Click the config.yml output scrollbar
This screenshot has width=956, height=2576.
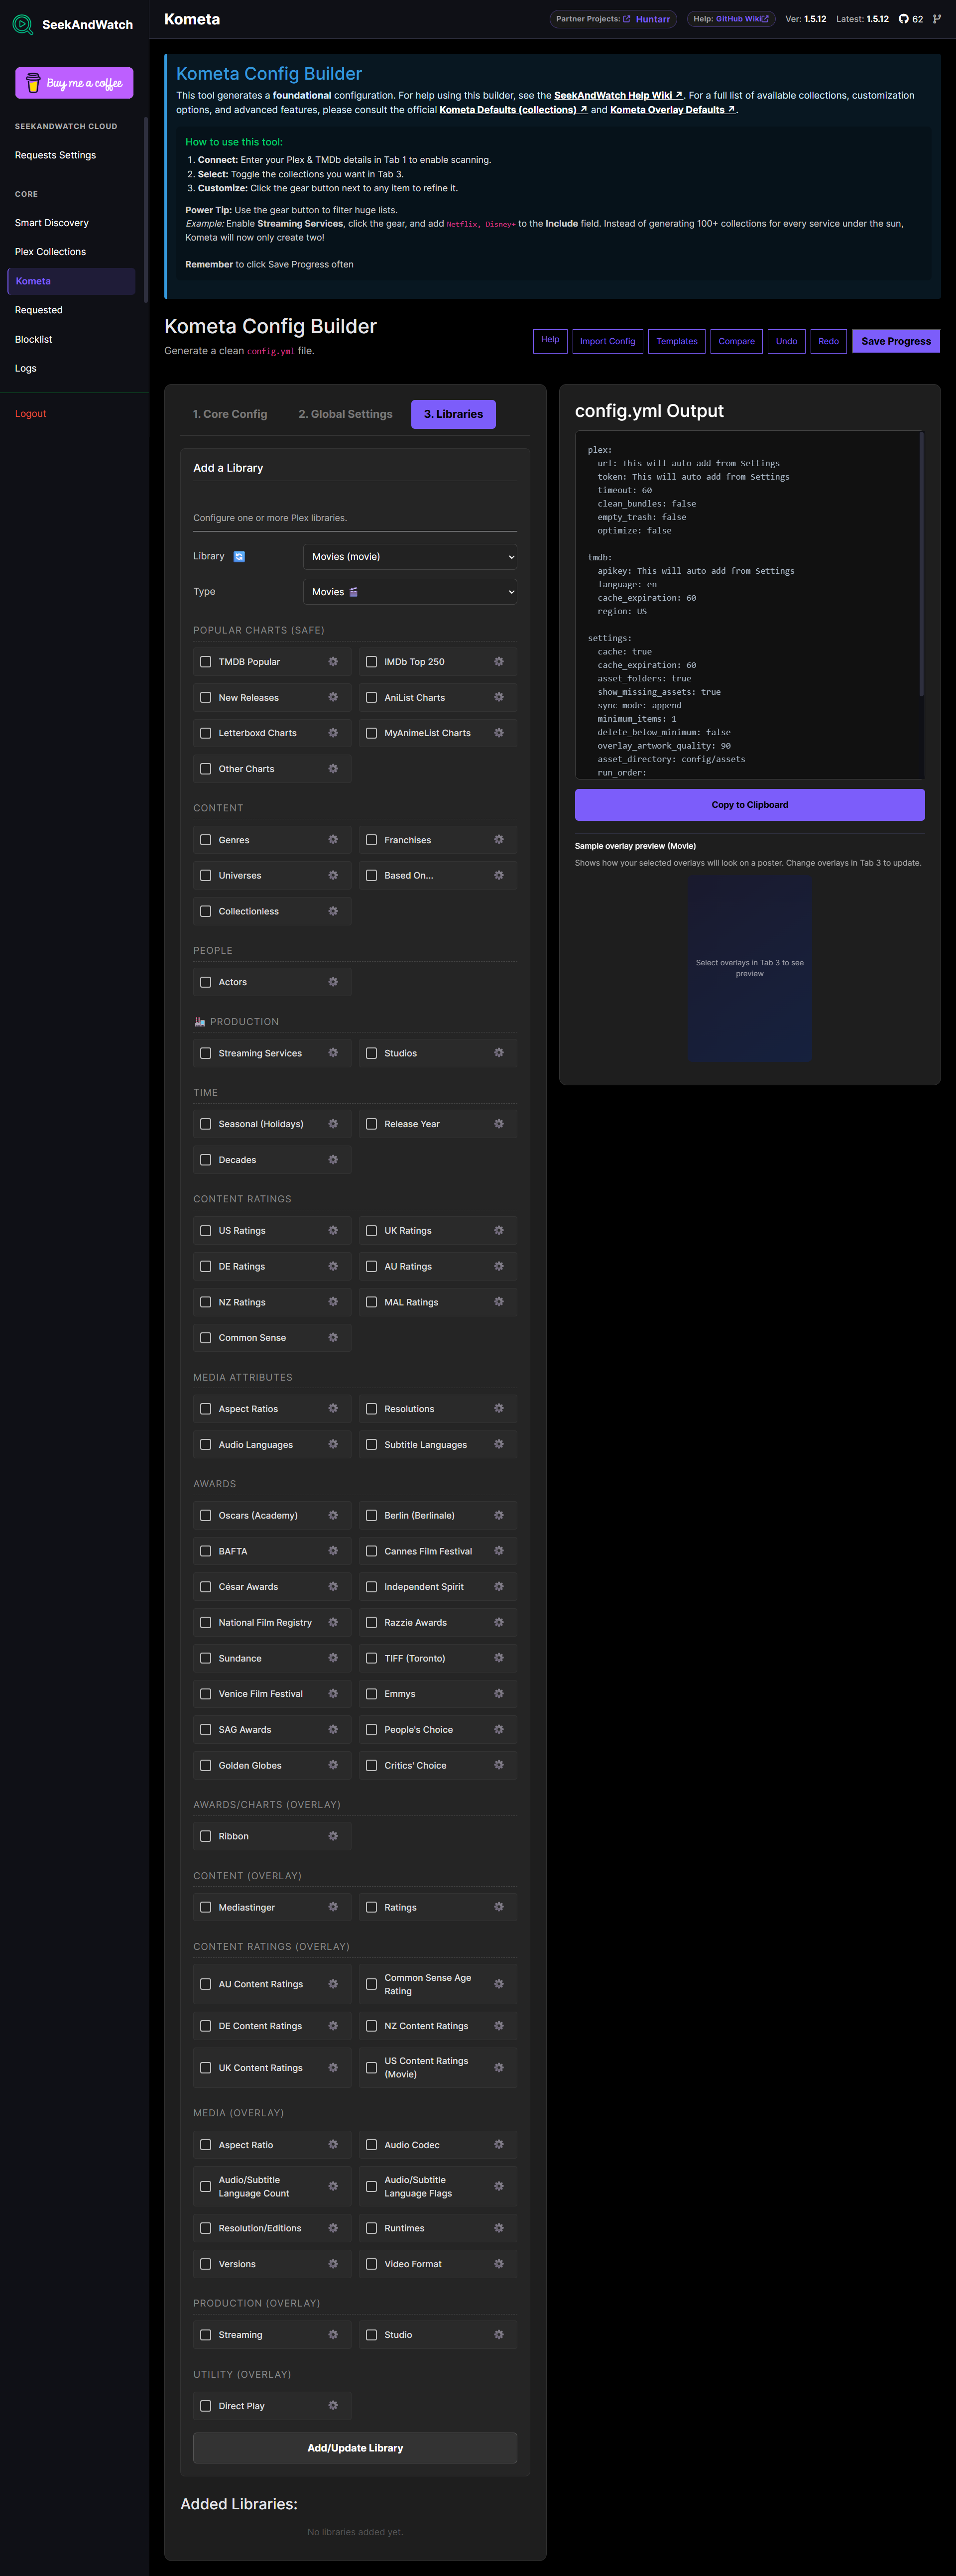921,565
